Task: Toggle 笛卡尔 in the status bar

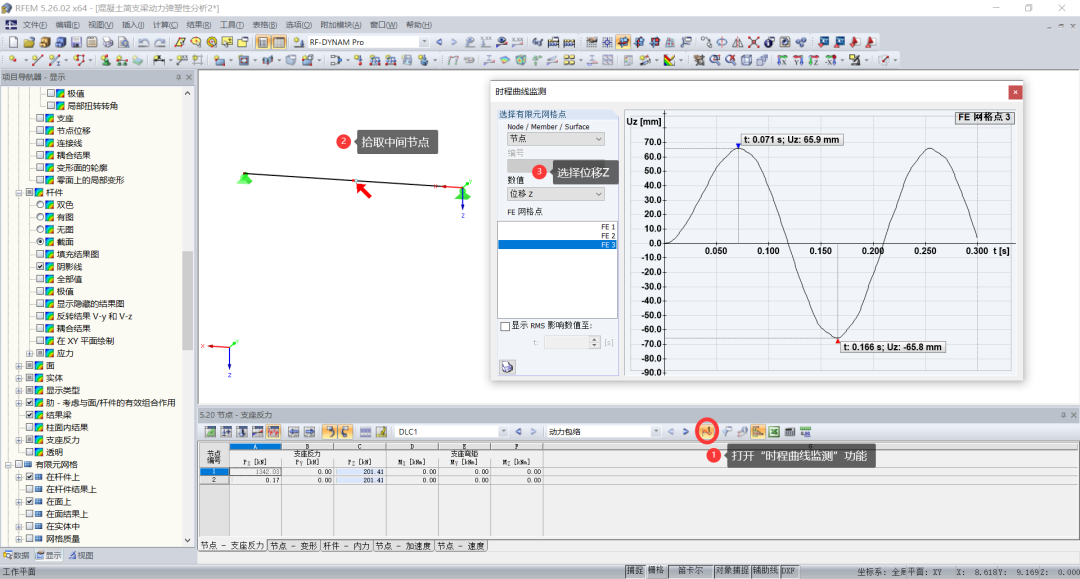Action: (690, 571)
